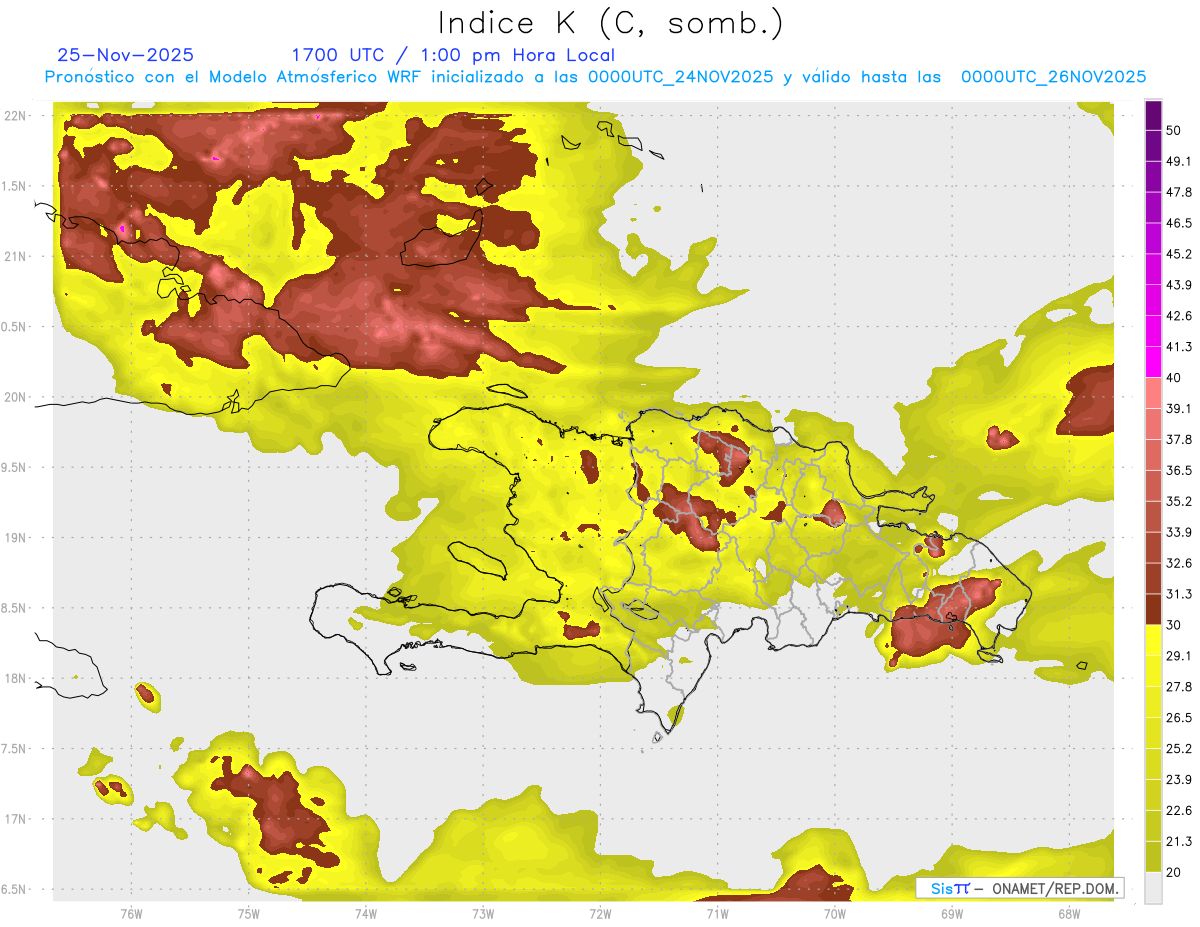This screenshot has height=927, width=1200.
Task: Click the '22N' latitude axis label
Action: [x=15, y=115]
